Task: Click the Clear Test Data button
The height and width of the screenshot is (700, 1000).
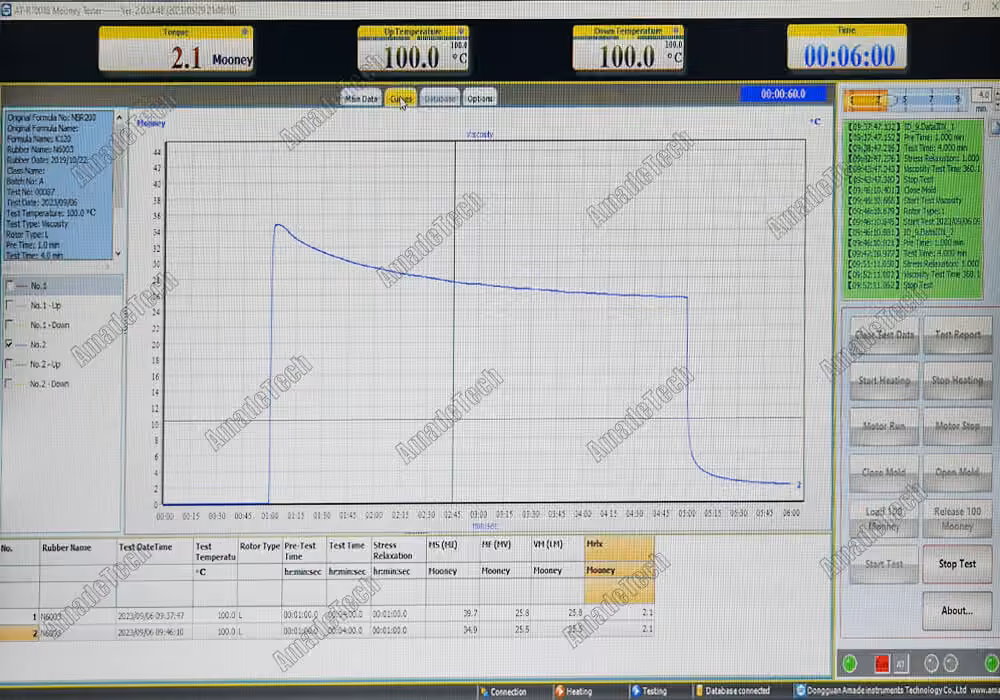Action: tap(884, 334)
